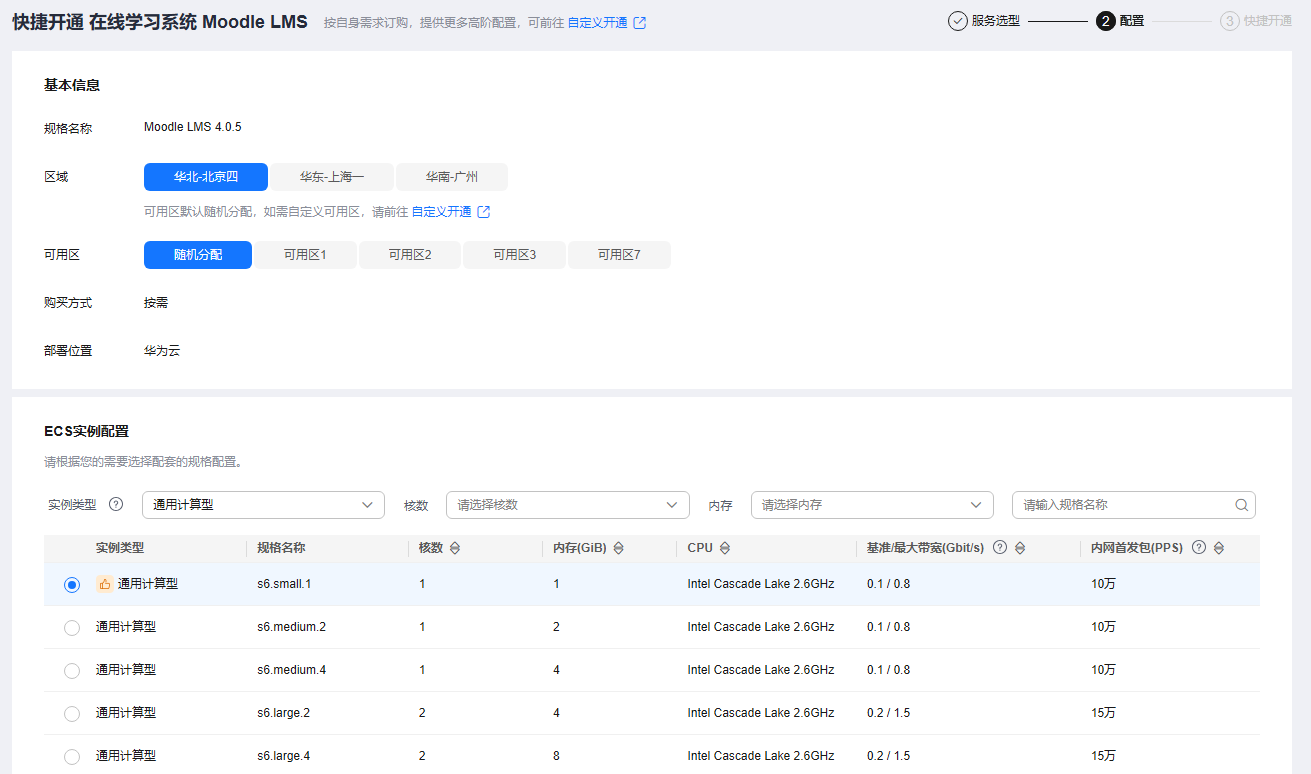
Task: Click external link icon under region selector
Action: tap(484, 212)
